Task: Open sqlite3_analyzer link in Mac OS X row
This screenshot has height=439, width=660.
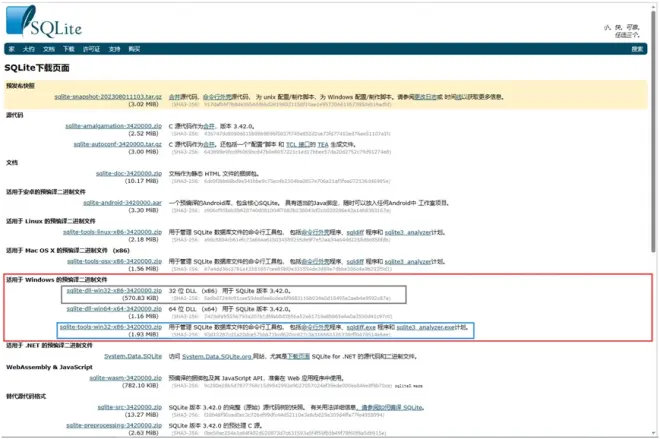Action: [x=408, y=261]
